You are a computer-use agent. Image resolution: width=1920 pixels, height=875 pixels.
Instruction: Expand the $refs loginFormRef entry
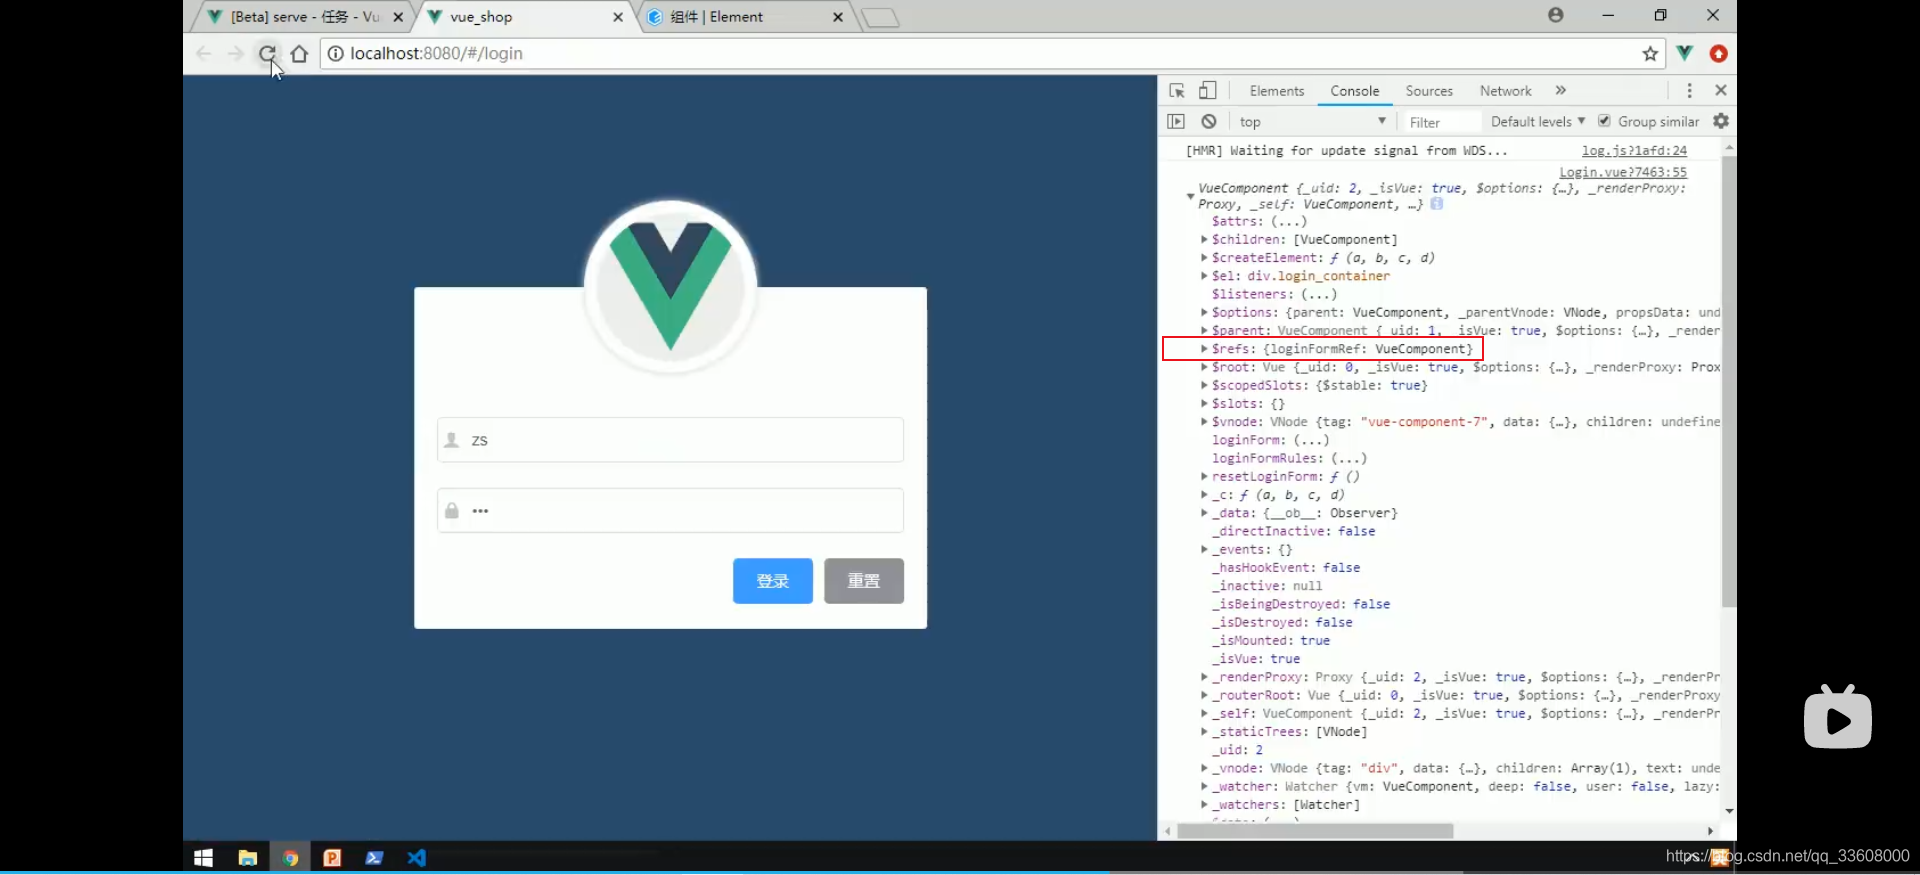(1204, 349)
